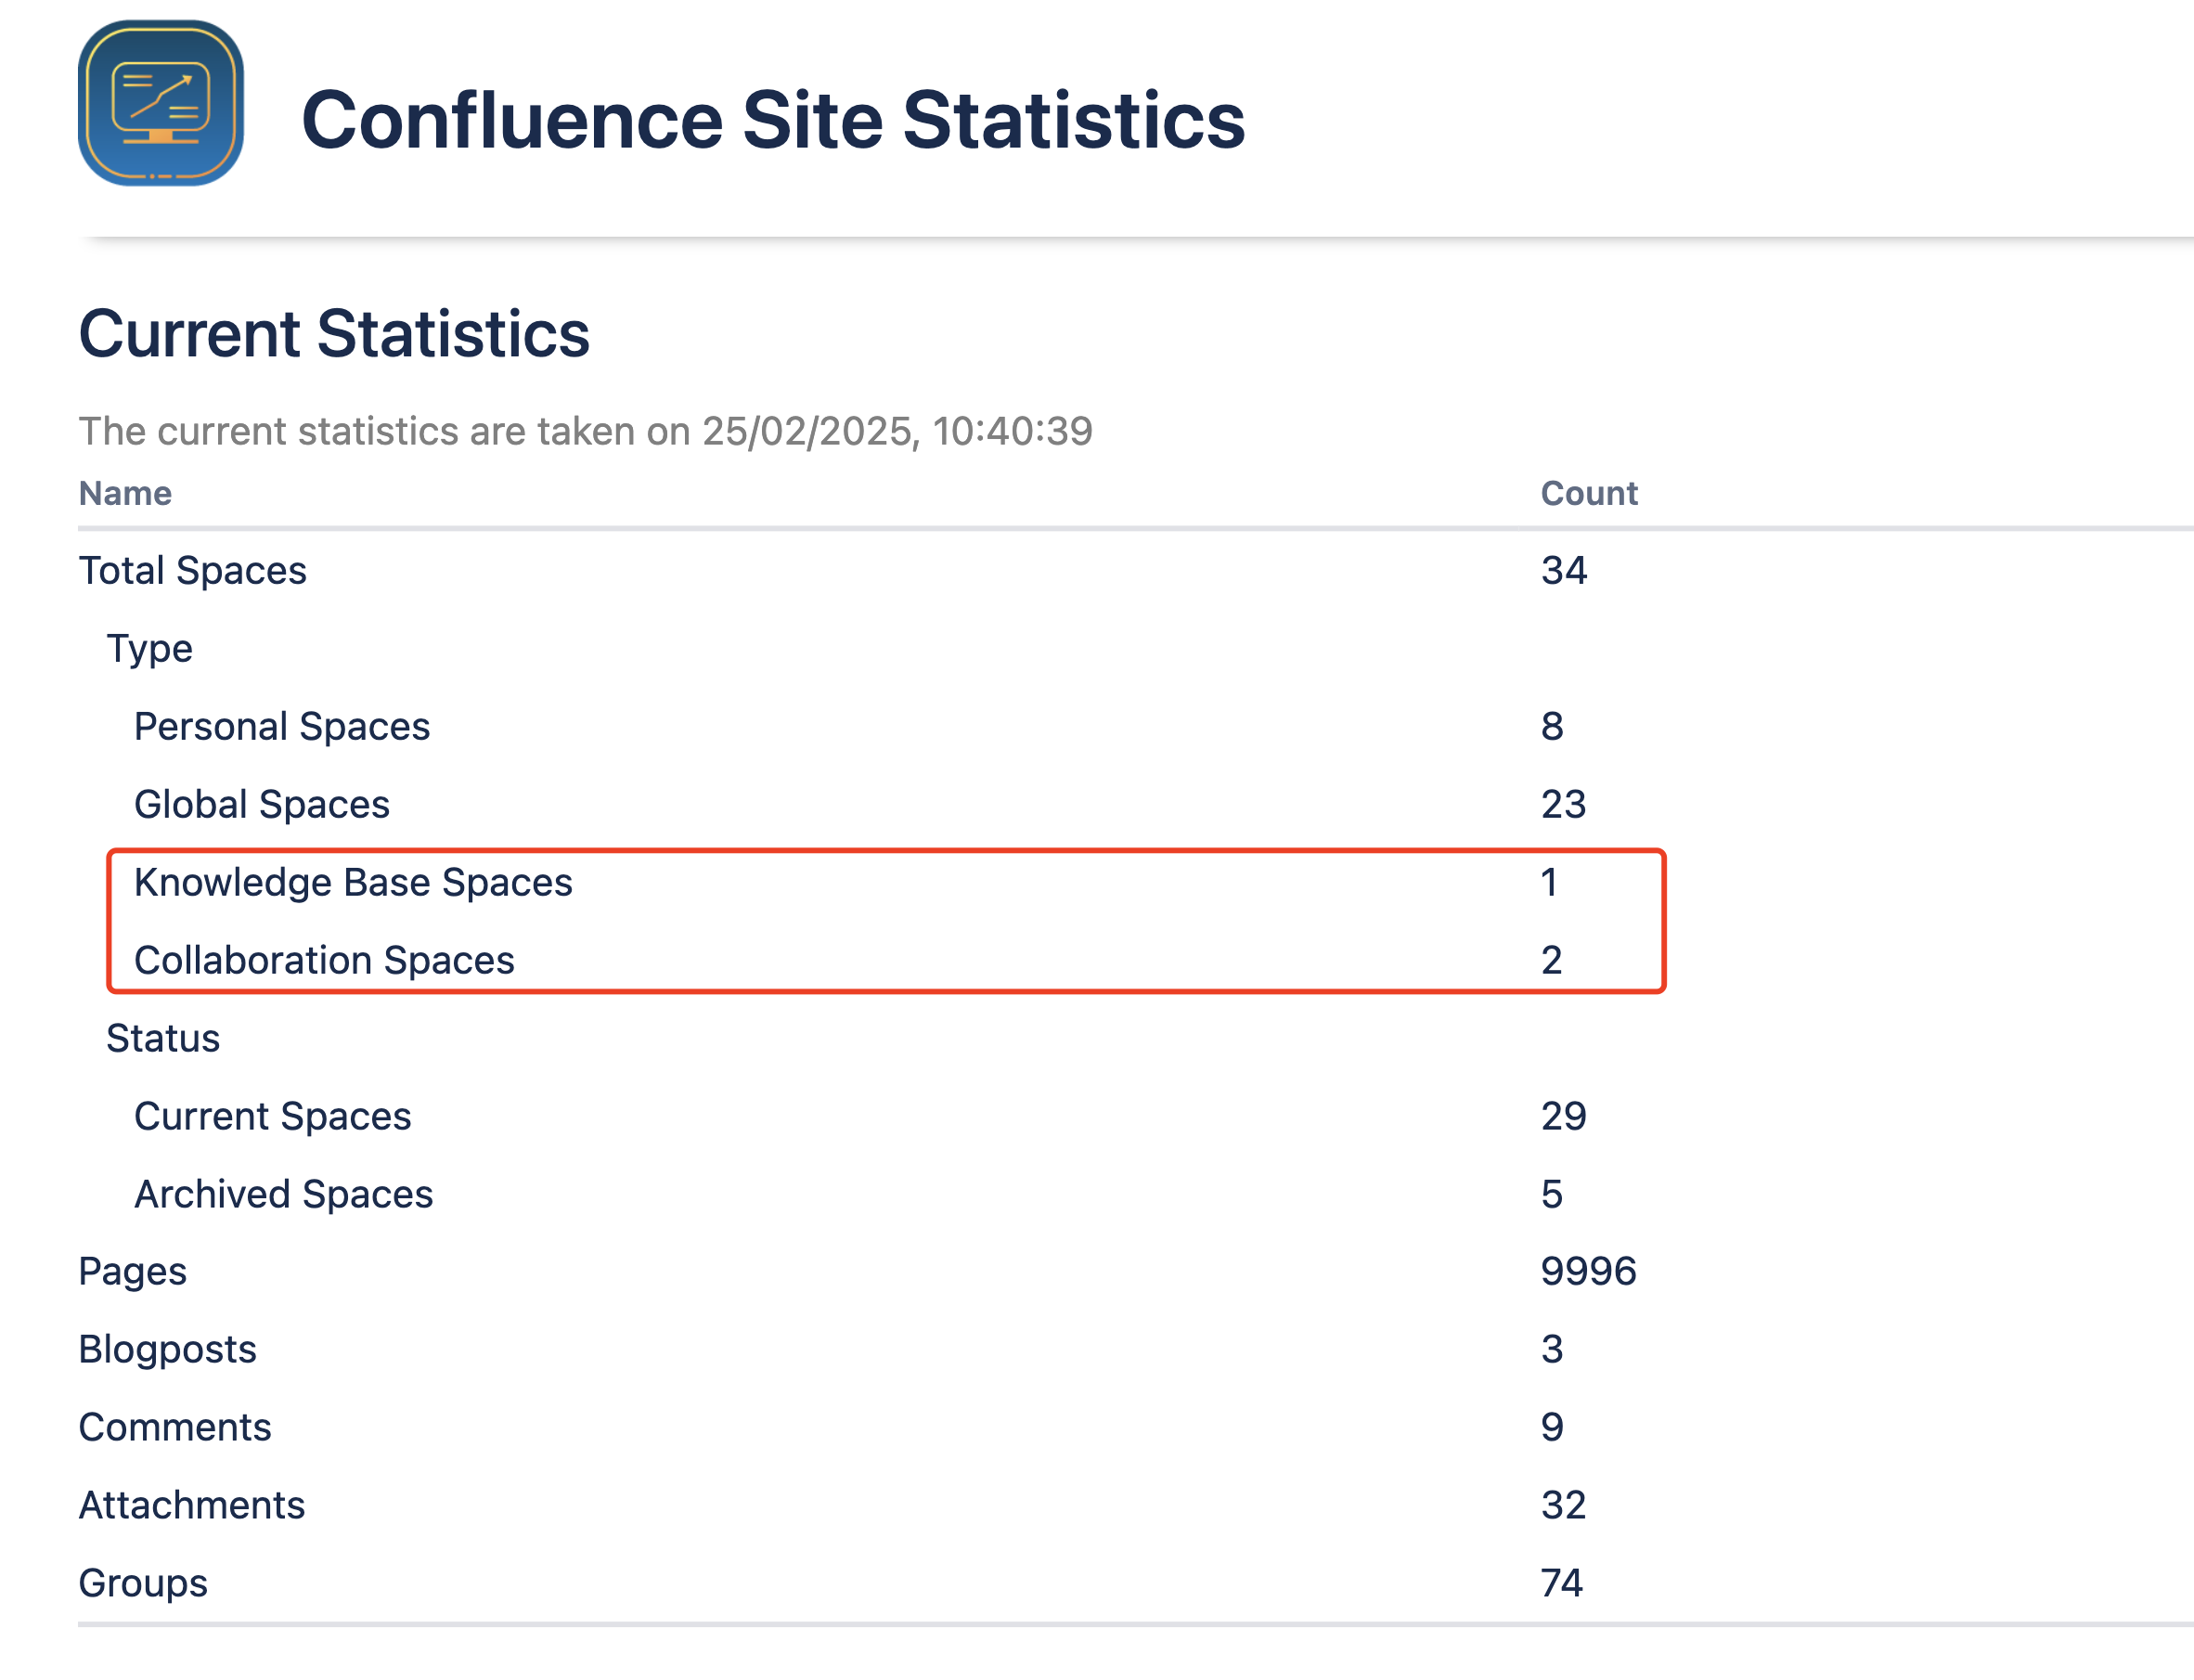Select the Global Spaces row
2194x1680 pixels.
tap(262, 804)
